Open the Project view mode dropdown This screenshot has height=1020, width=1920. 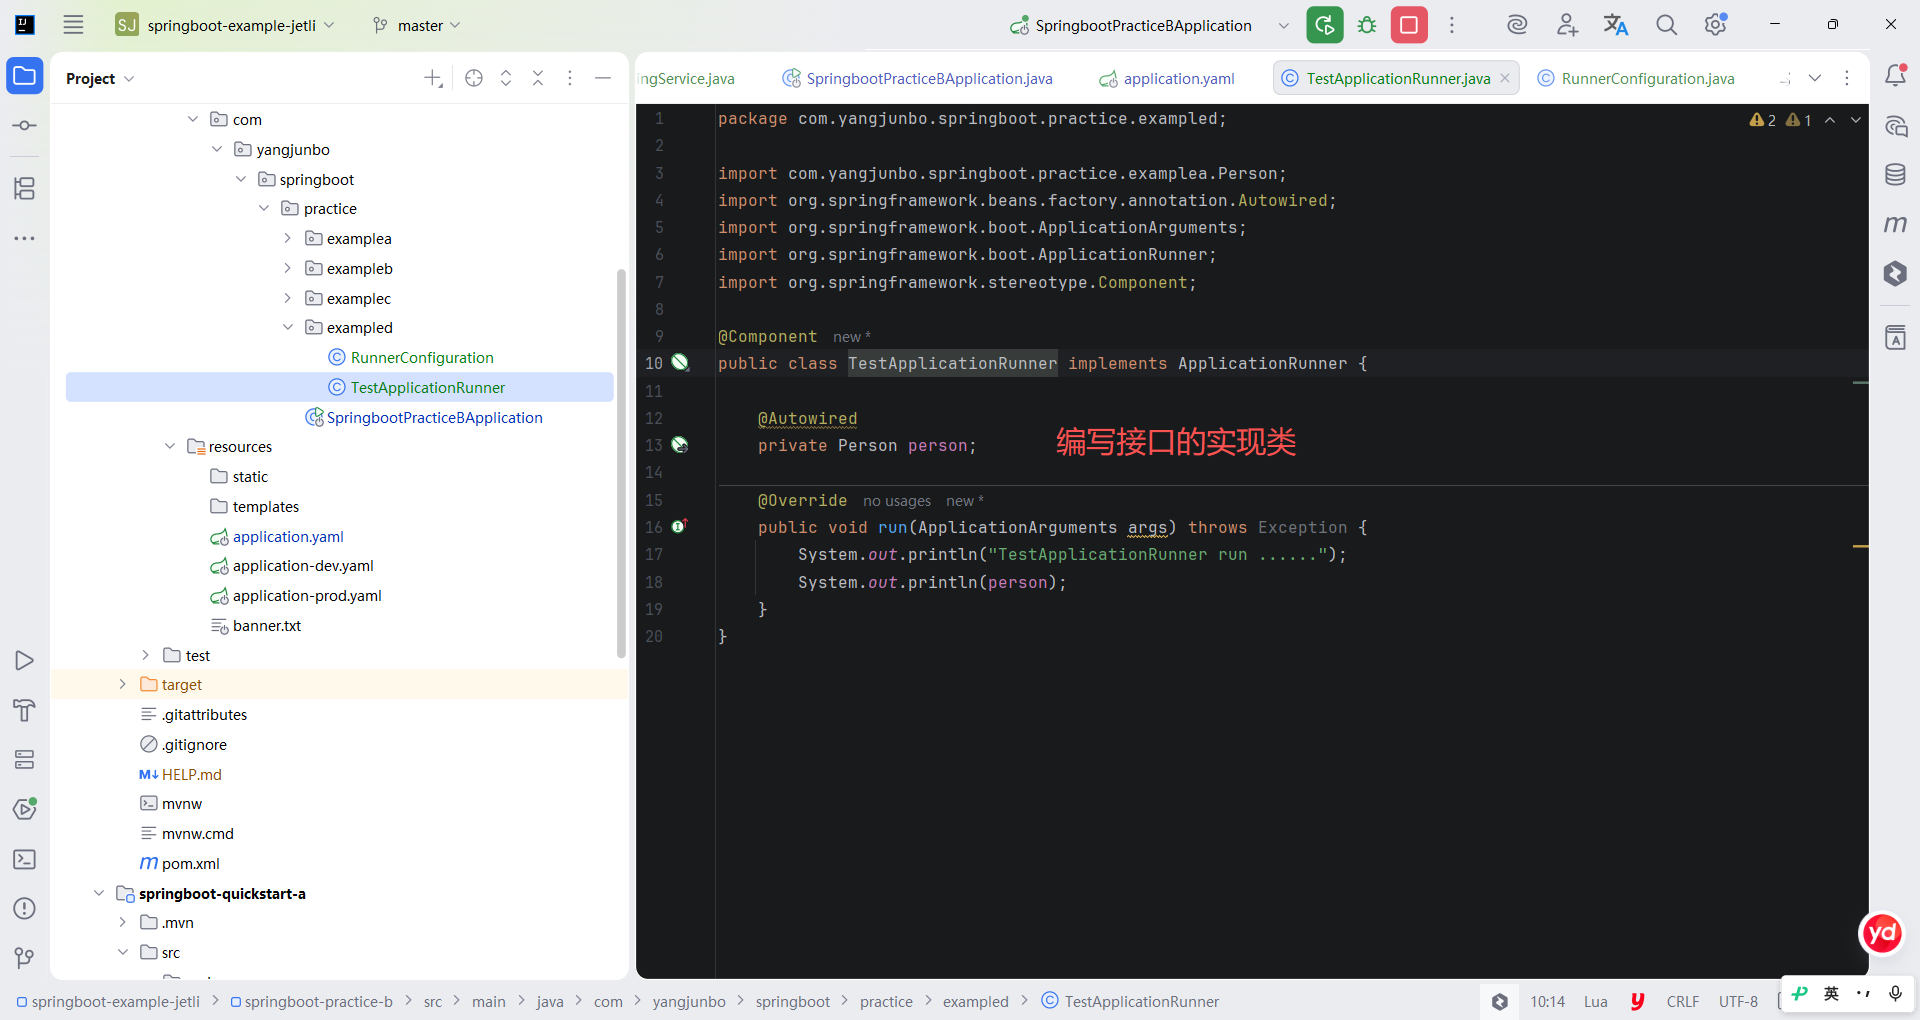tap(99, 78)
